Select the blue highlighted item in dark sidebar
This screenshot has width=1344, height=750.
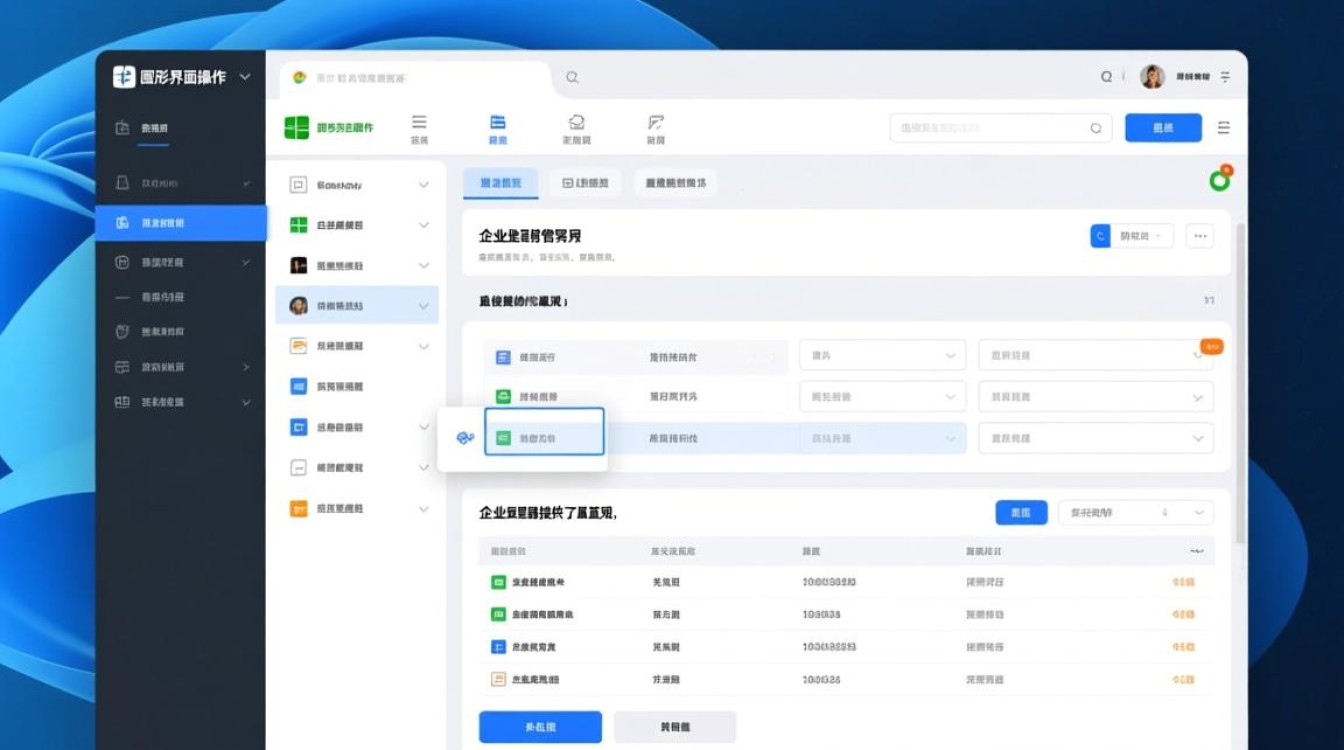(181, 223)
